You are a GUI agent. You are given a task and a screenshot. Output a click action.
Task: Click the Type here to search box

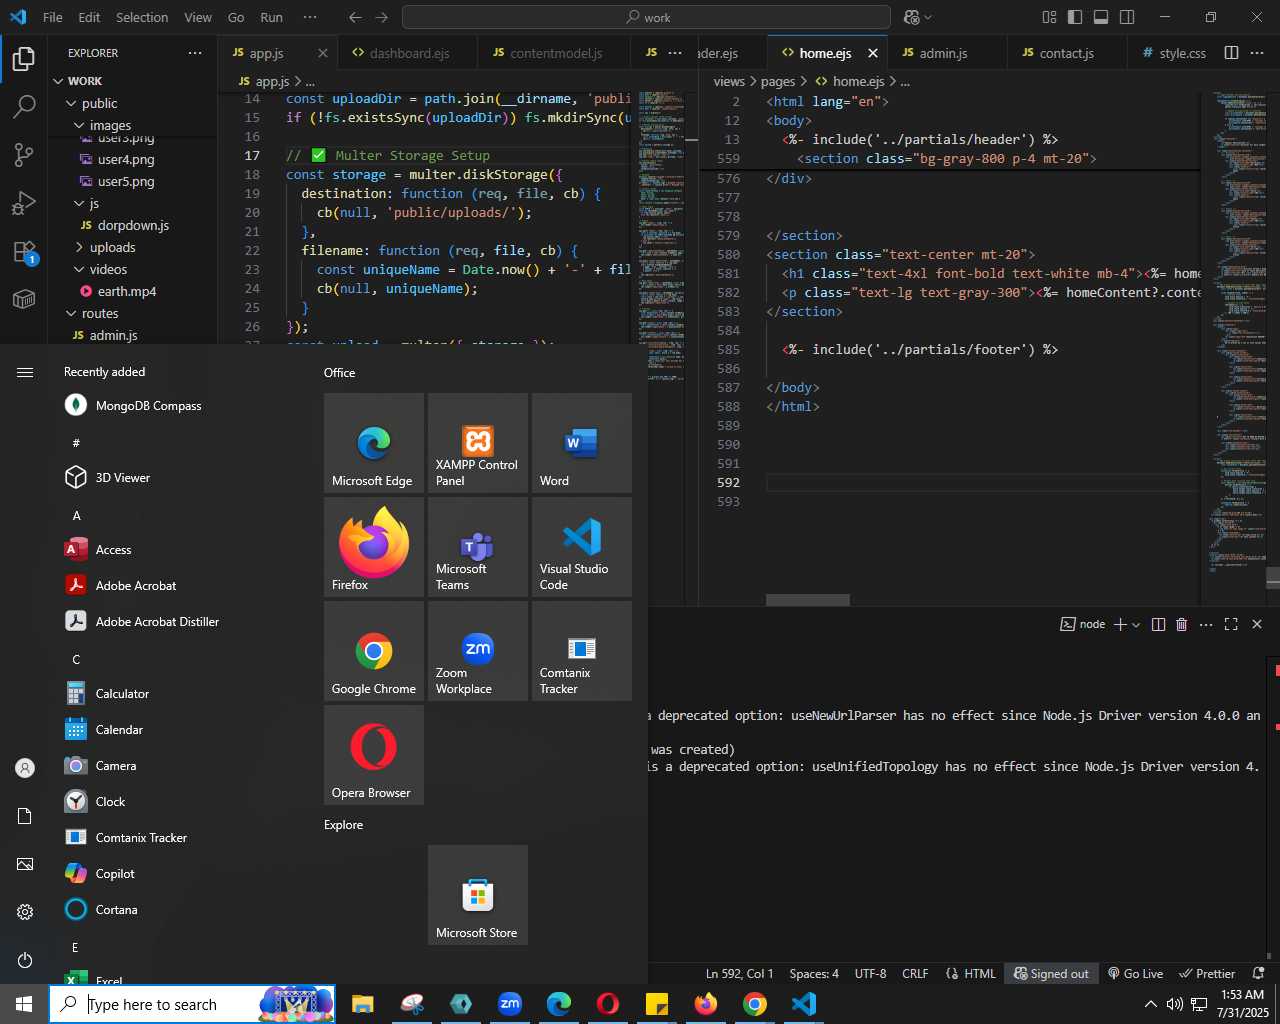point(192,1004)
